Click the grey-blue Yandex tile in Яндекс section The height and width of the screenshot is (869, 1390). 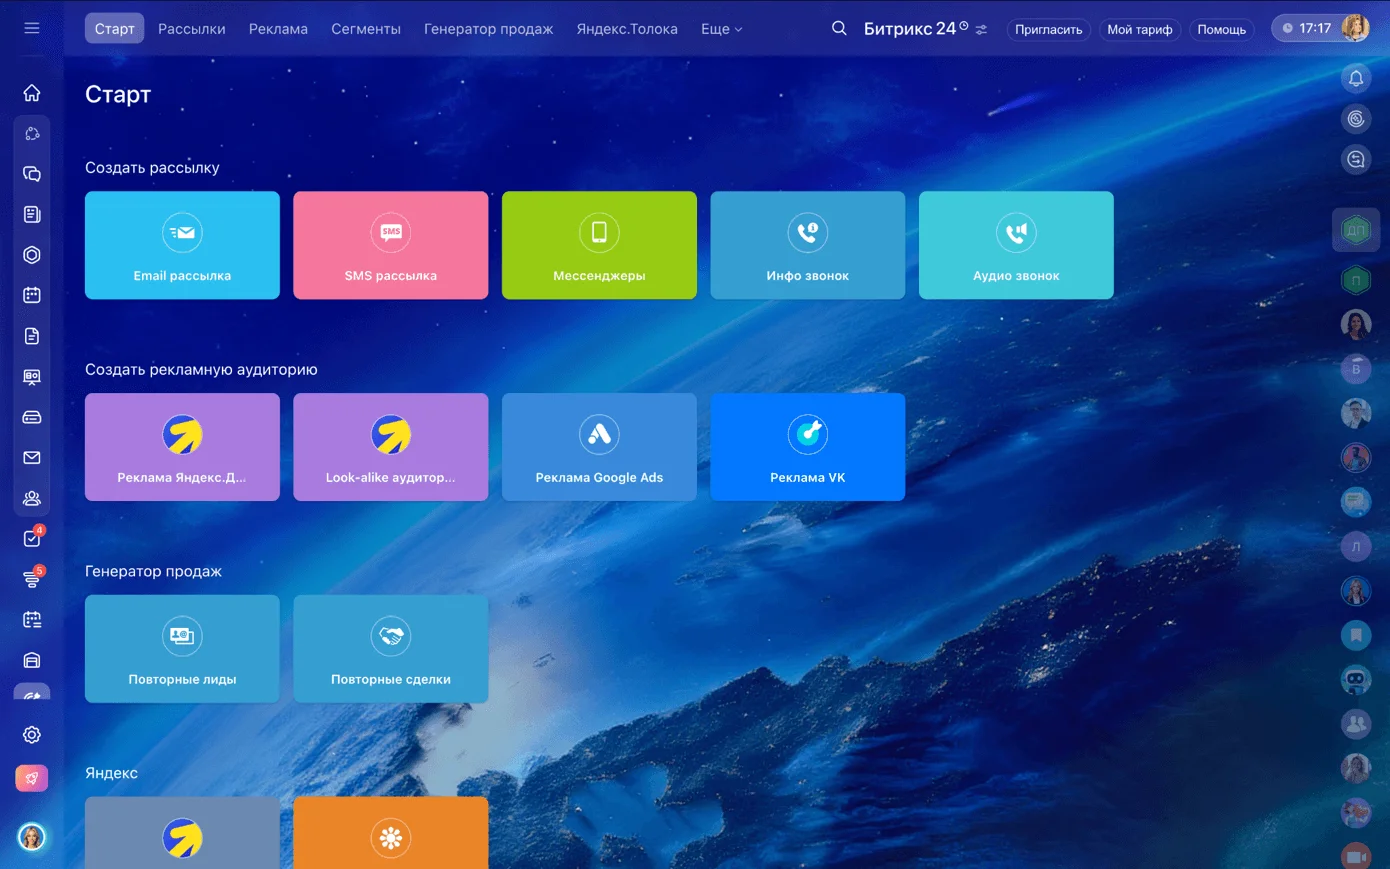tap(182, 833)
